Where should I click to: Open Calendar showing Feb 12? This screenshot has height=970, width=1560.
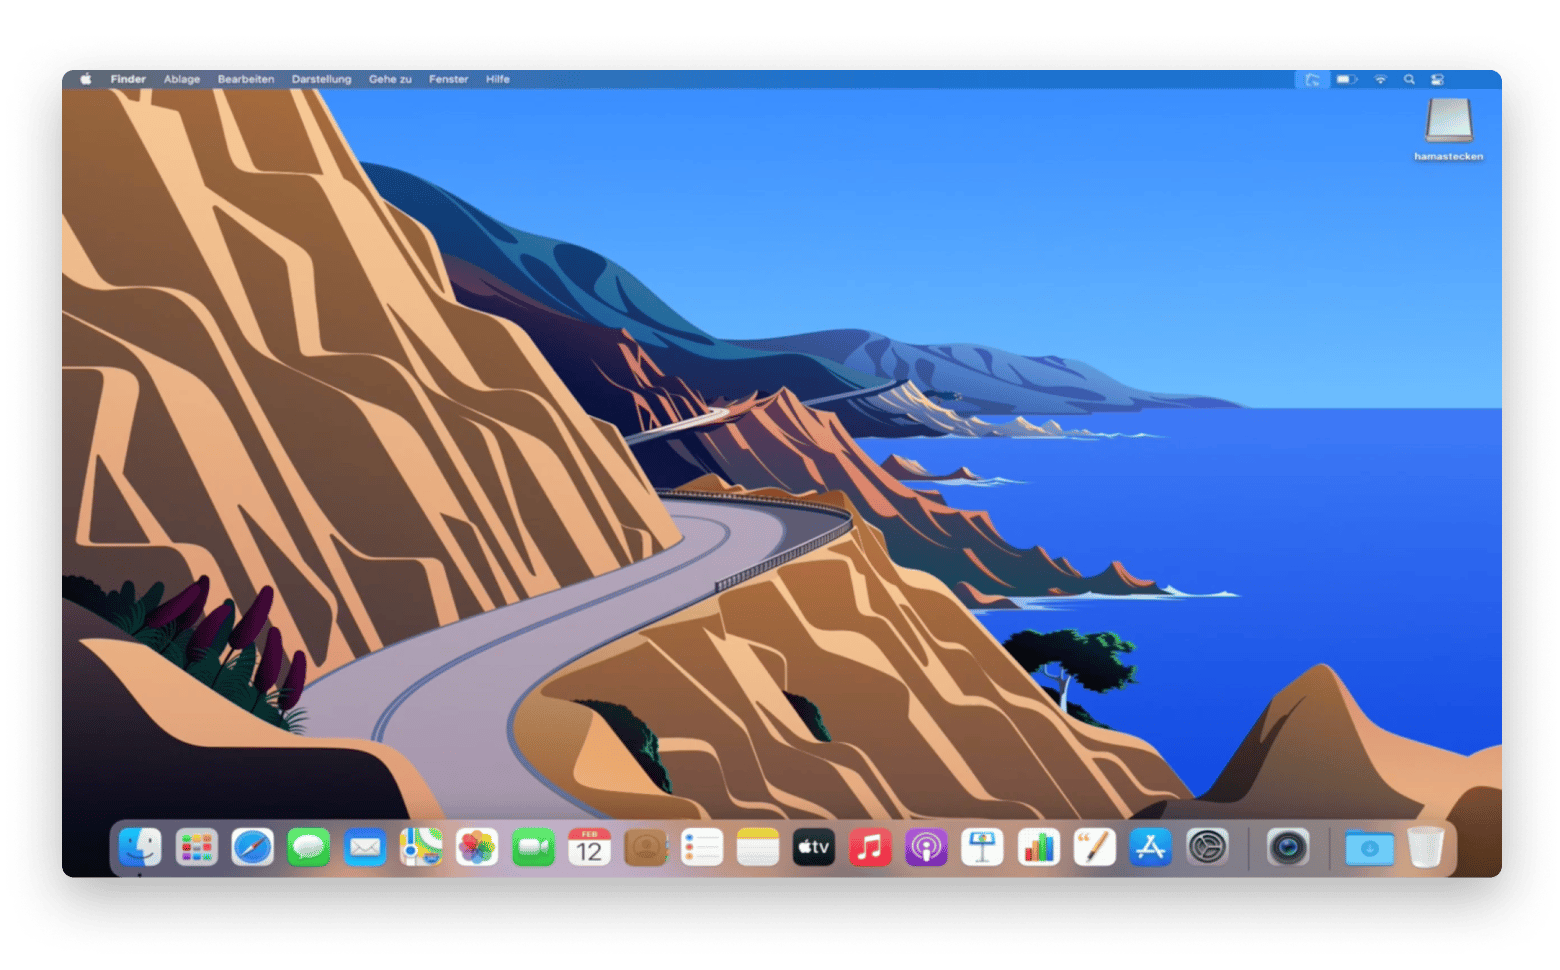589,848
